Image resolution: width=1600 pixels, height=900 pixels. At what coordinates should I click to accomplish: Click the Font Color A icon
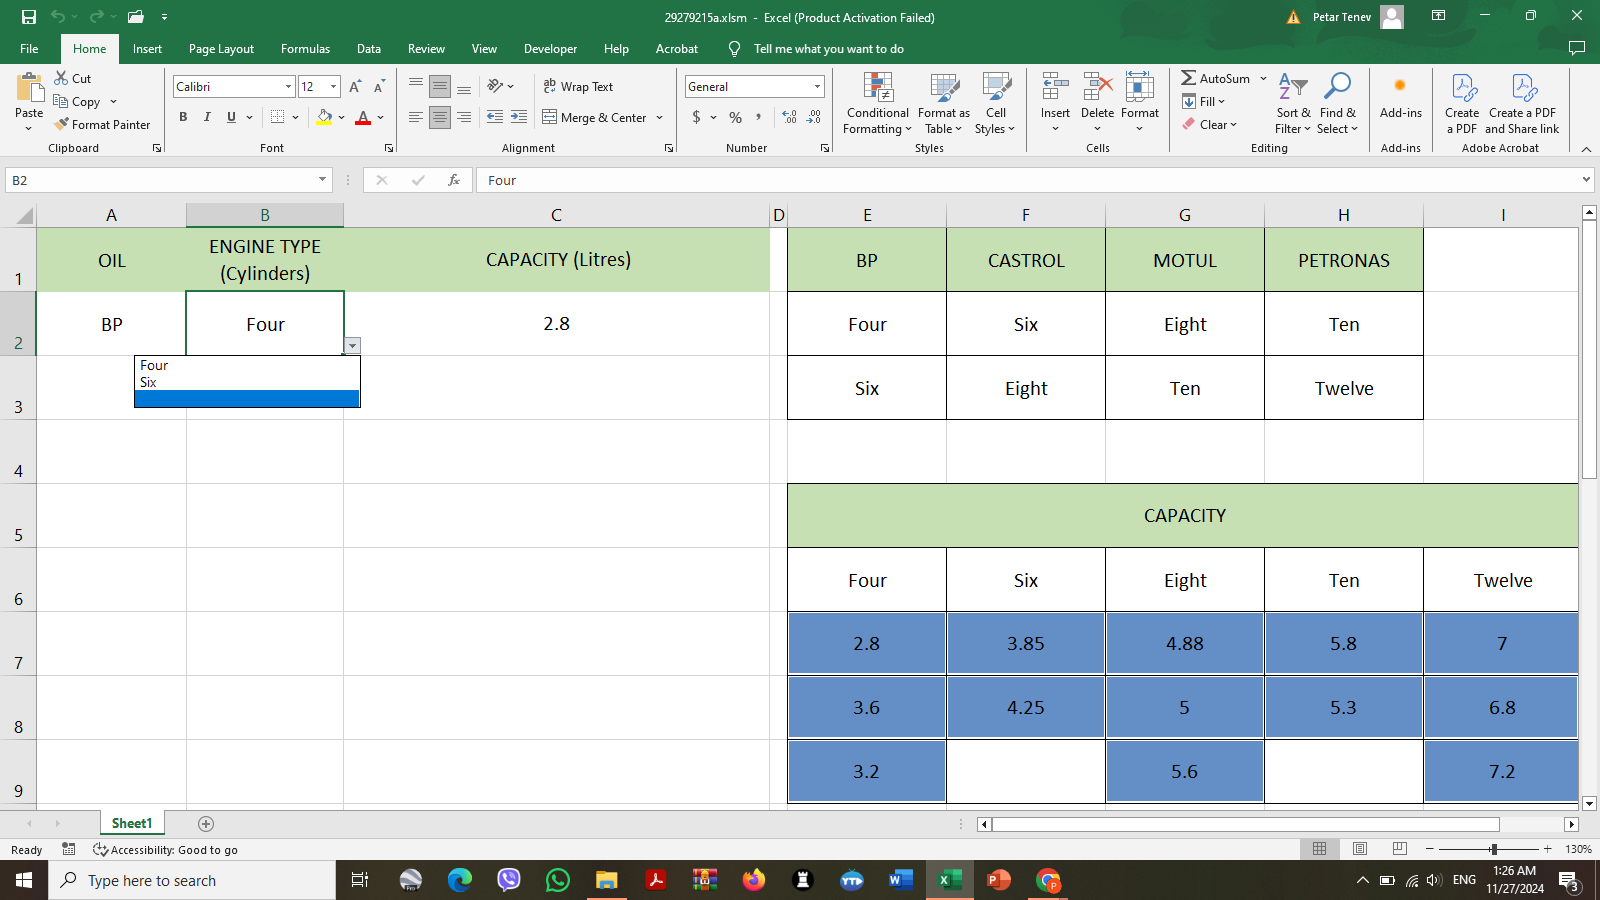[363, 117]
